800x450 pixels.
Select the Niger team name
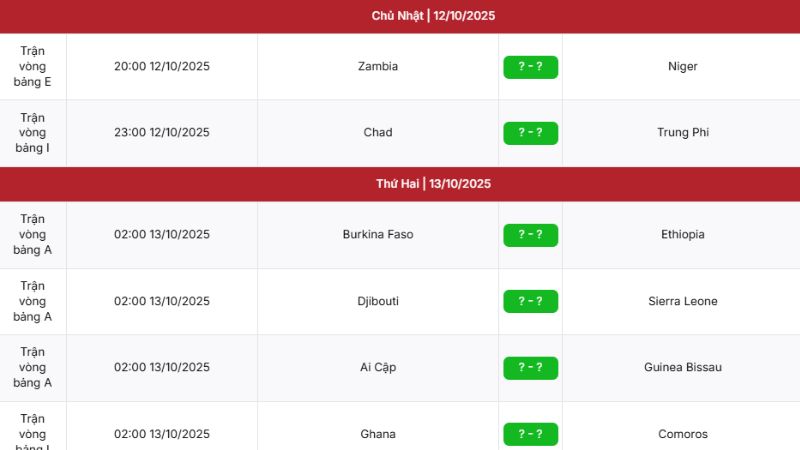click(683, 67)
